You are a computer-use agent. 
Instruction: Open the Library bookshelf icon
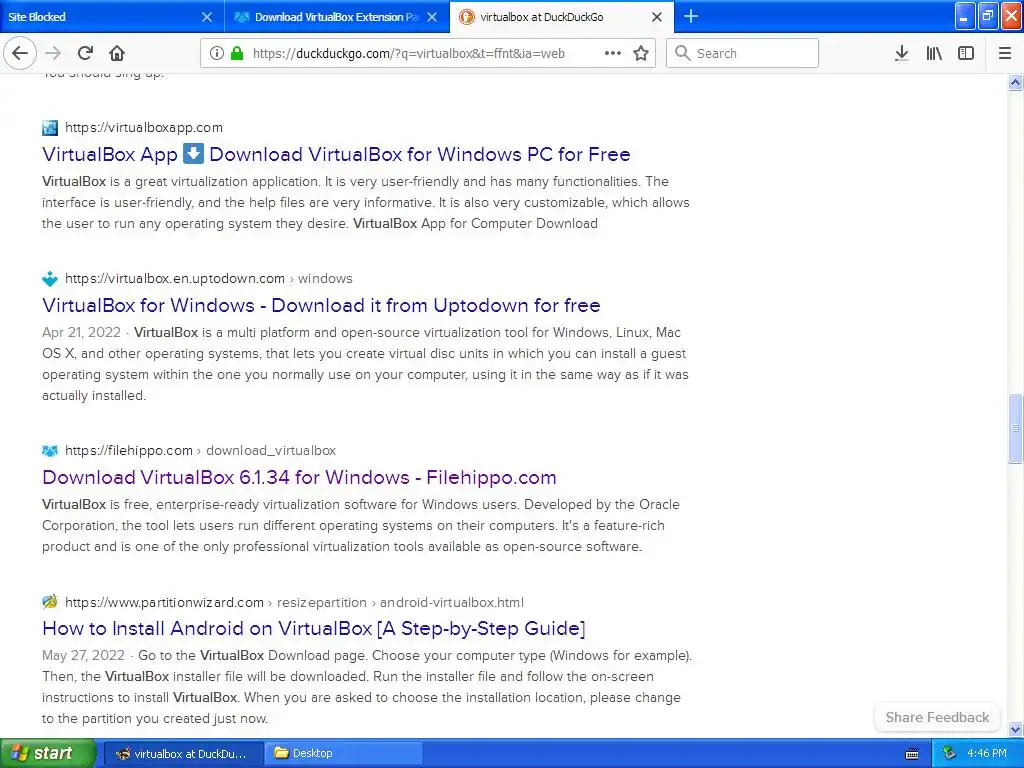coord(934,53)
